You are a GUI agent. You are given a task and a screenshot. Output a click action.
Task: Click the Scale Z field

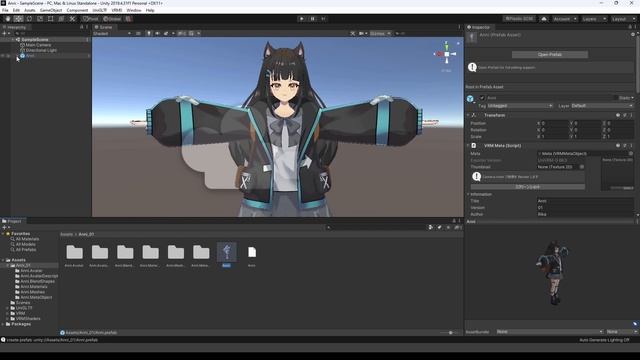pyautogui.click(x=620, y=136)
